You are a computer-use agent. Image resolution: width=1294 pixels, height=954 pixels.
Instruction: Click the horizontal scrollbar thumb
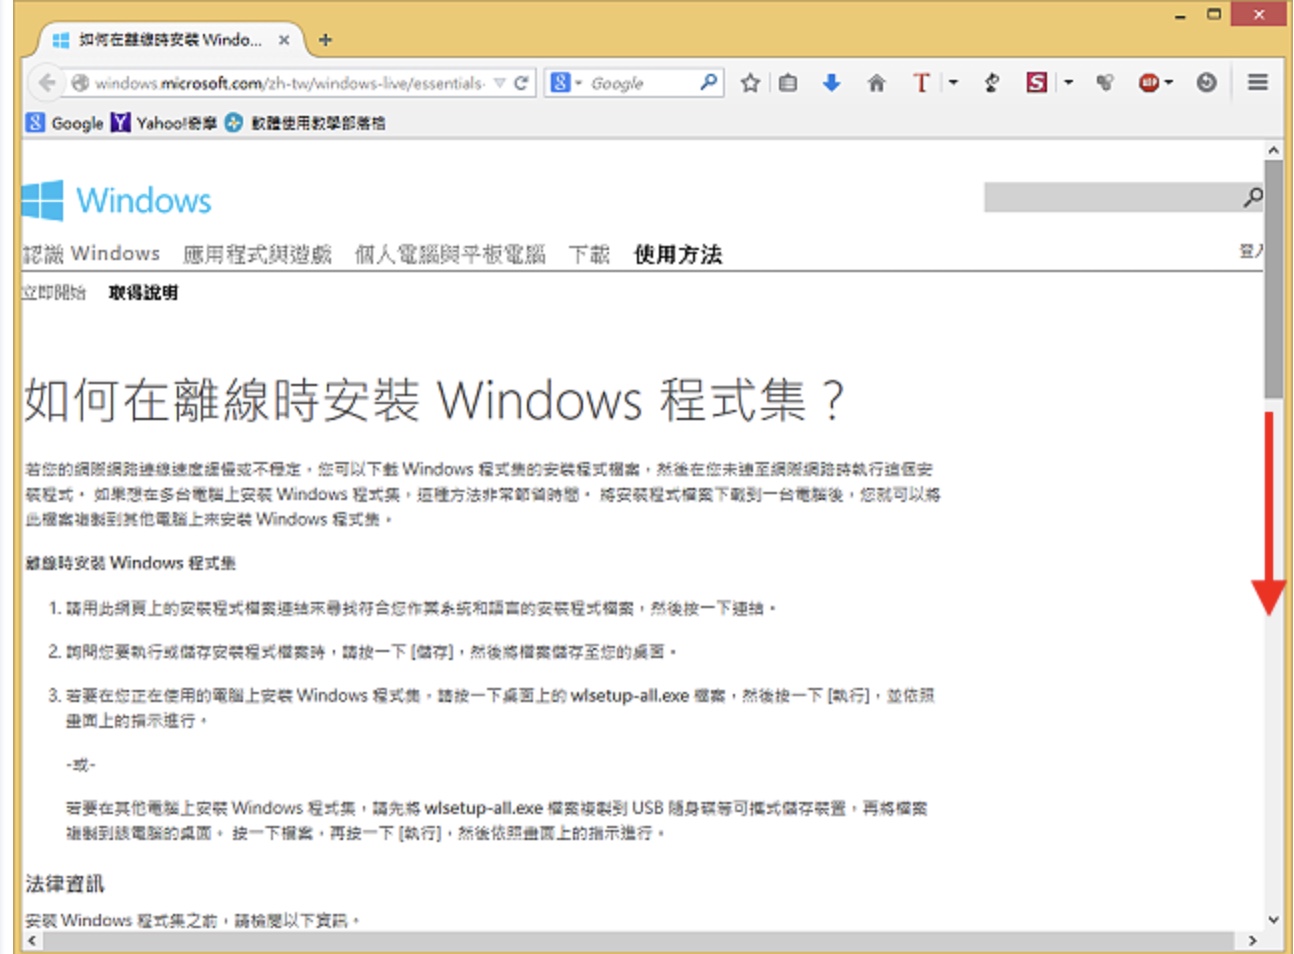click(638, 941)
